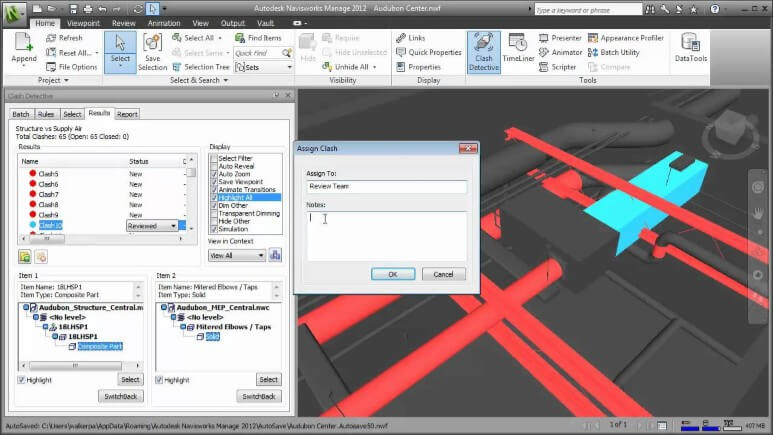The image size is (773, 435).
Task: Click the Navisworks application menu logo
Action: tap(14, 13)
